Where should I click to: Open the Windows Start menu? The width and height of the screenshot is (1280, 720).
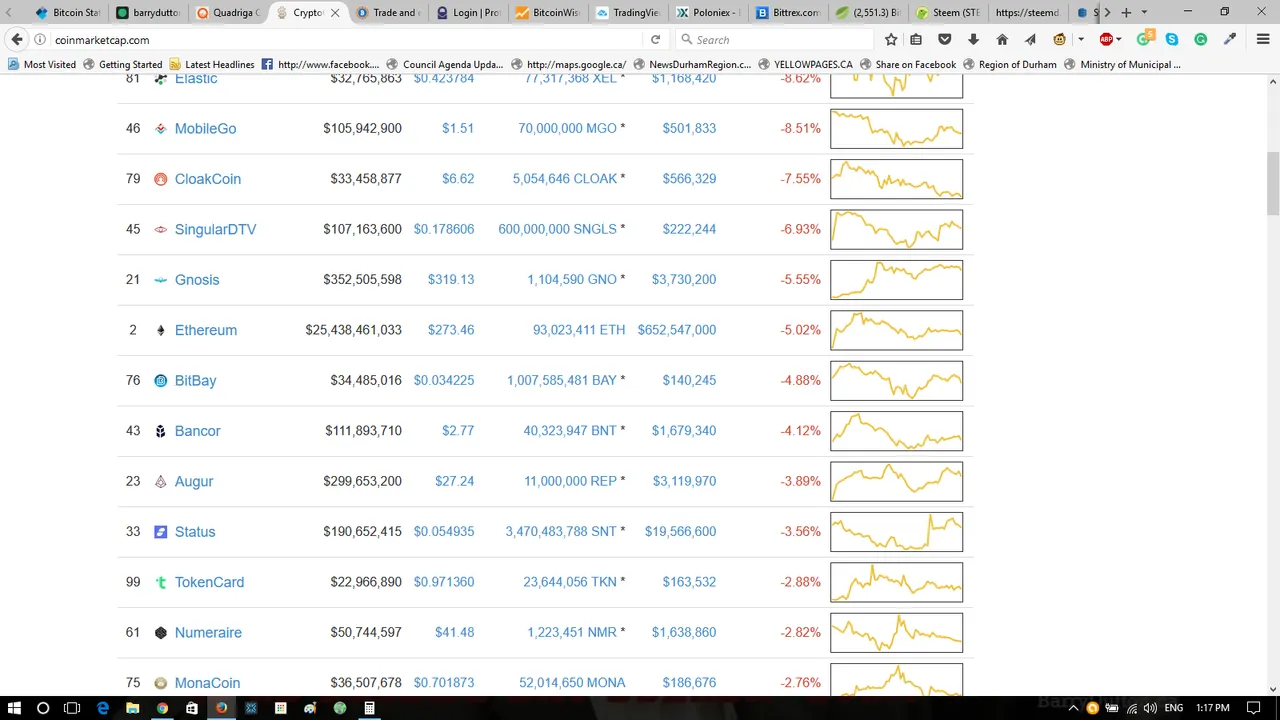click(x=14, y=708)
